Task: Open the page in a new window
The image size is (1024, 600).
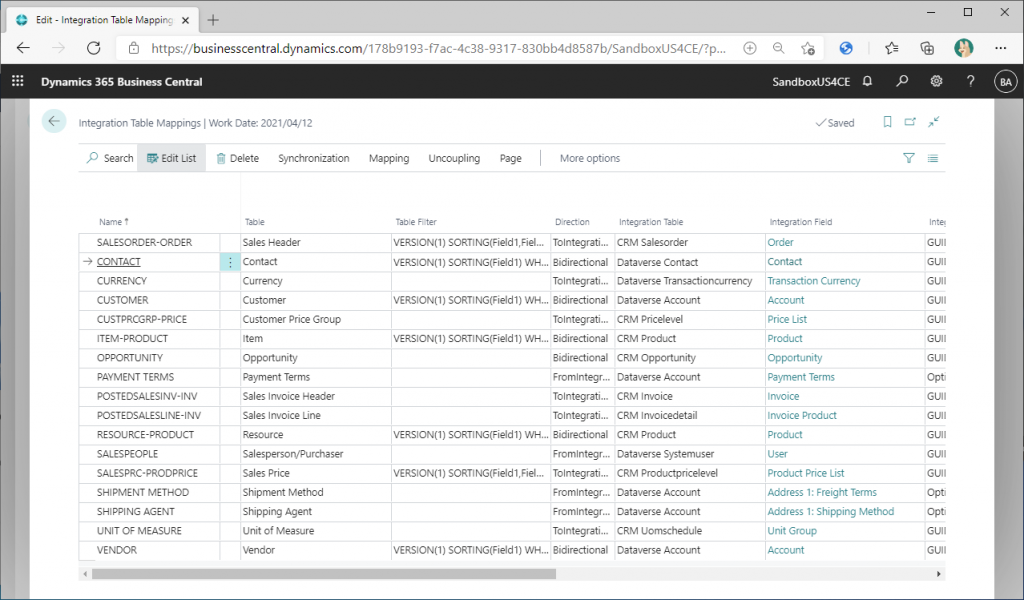Action: click(910, 122)
